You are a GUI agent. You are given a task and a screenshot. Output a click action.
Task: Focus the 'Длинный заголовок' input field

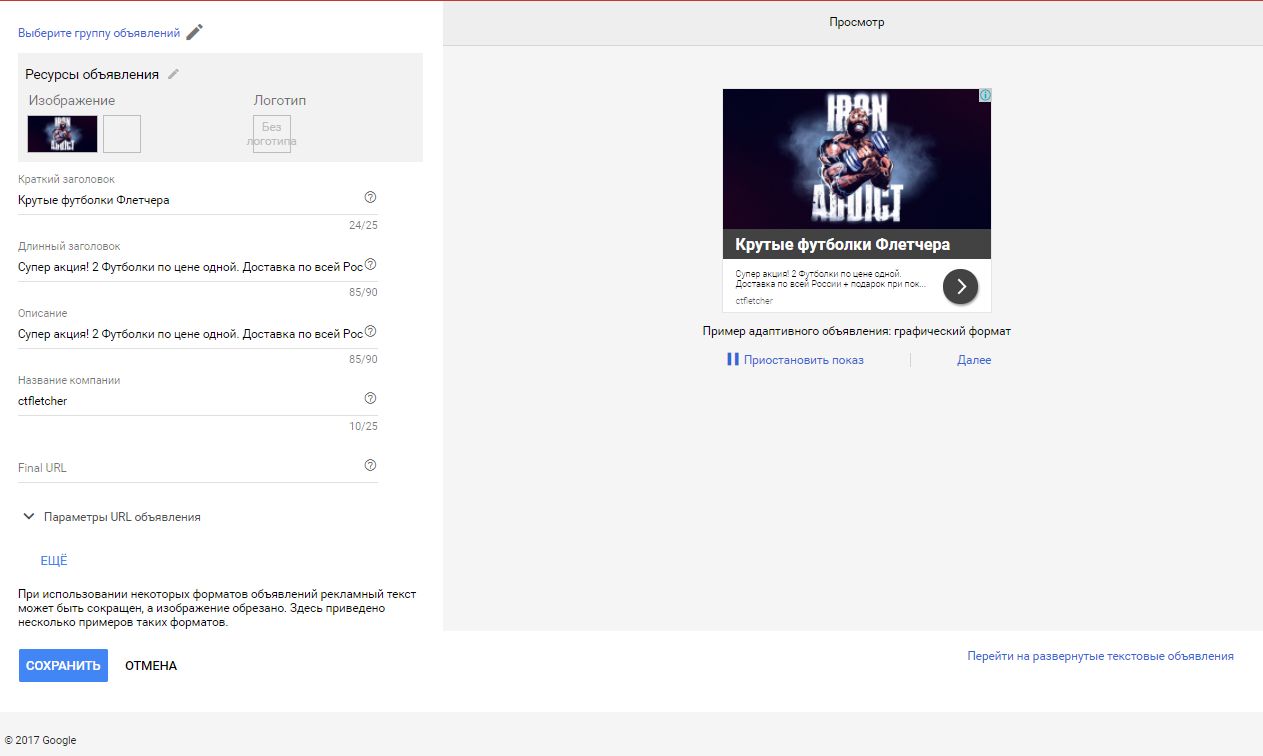point(190,267)
